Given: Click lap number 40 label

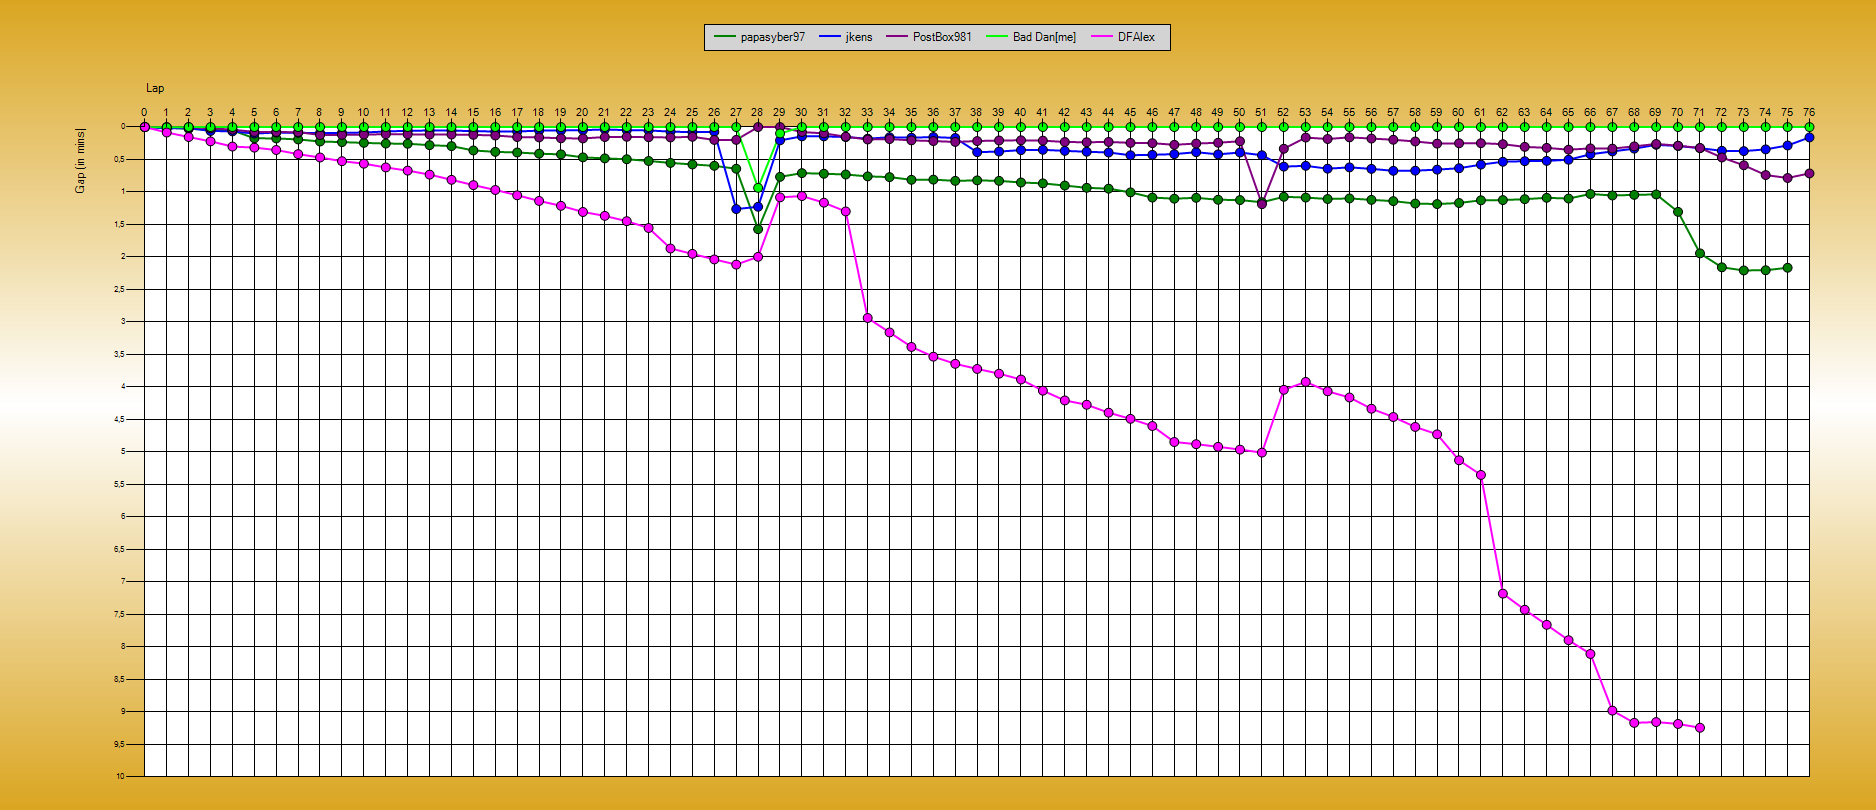Looking at the screenshot, I should pyautogui.click(x=1020, y=113).
